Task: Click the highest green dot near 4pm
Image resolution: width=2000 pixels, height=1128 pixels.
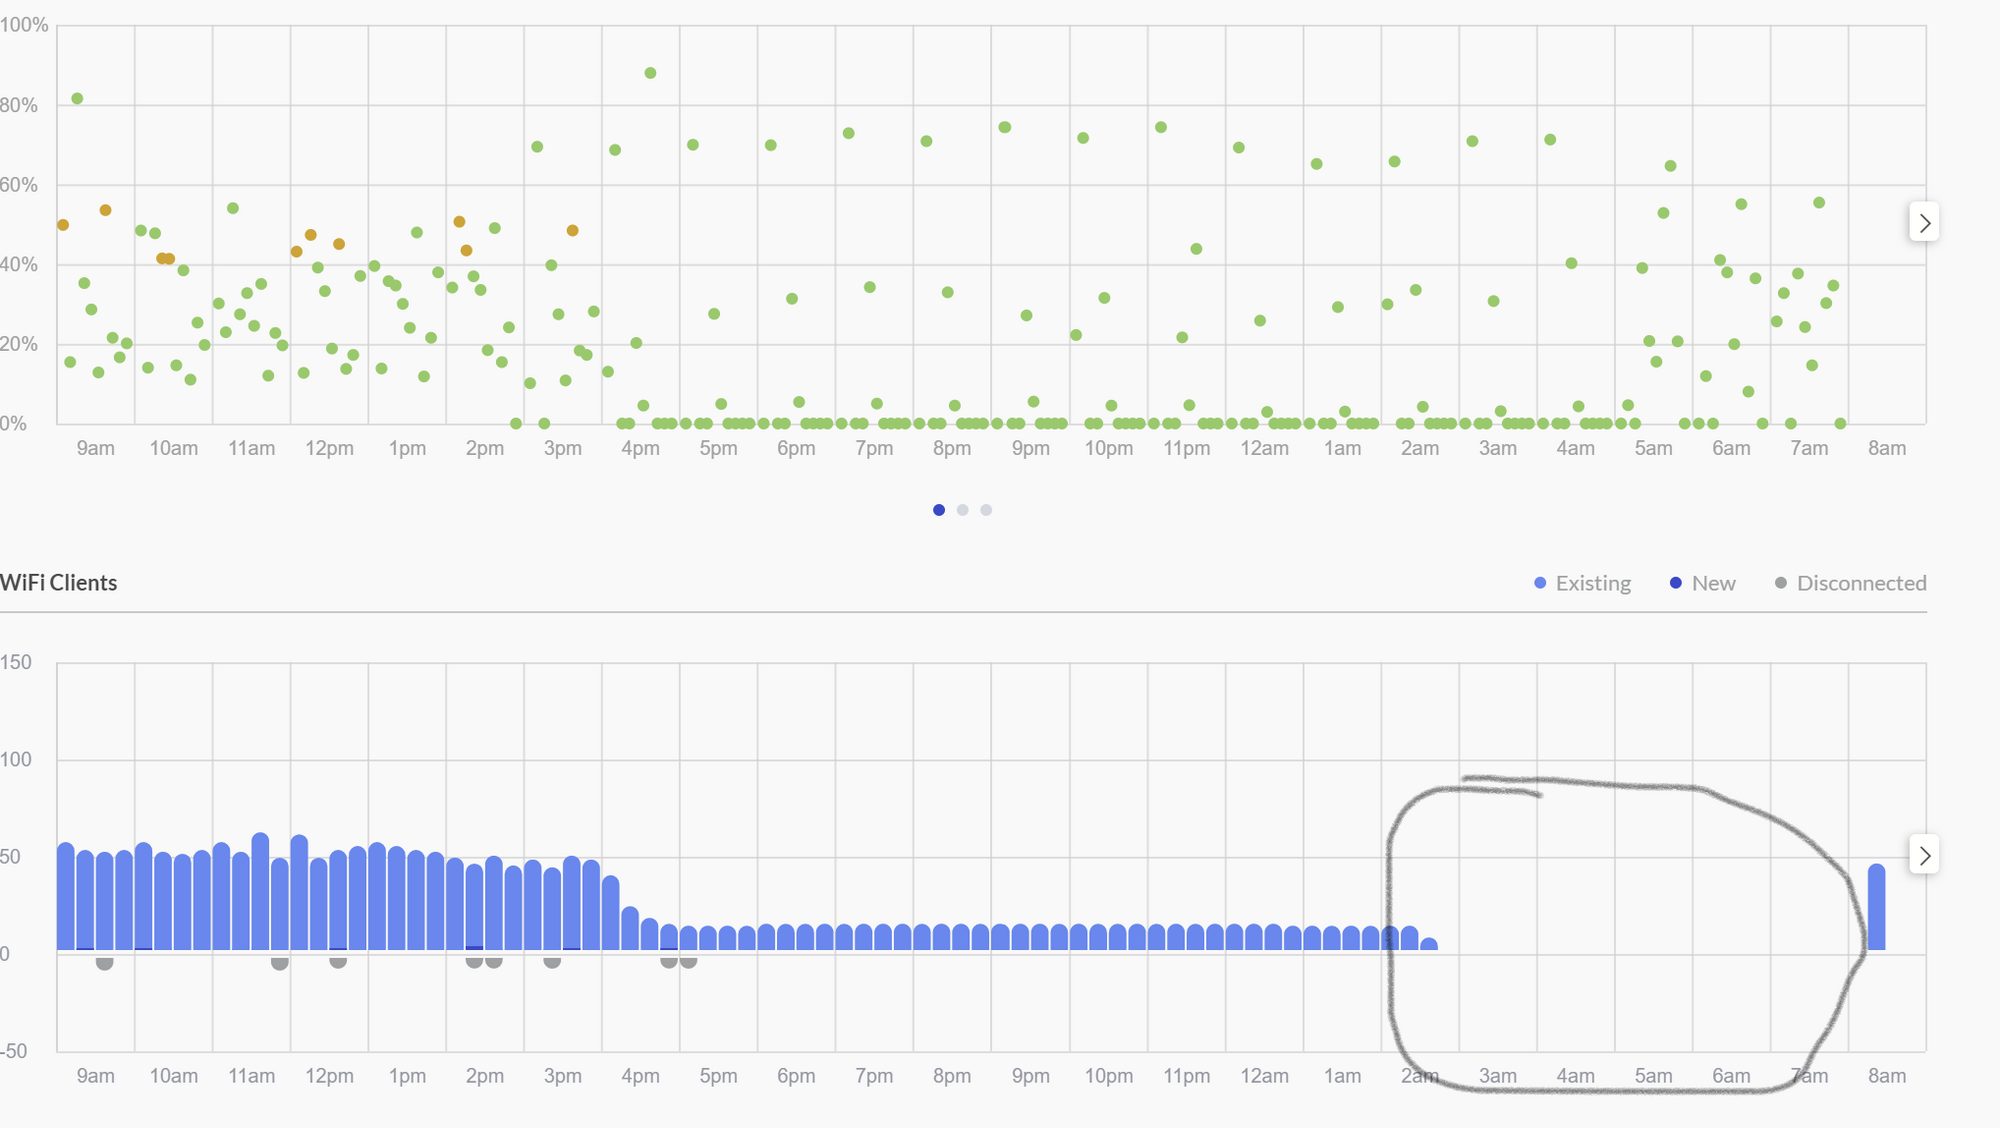Action: (x=651, y=73)
